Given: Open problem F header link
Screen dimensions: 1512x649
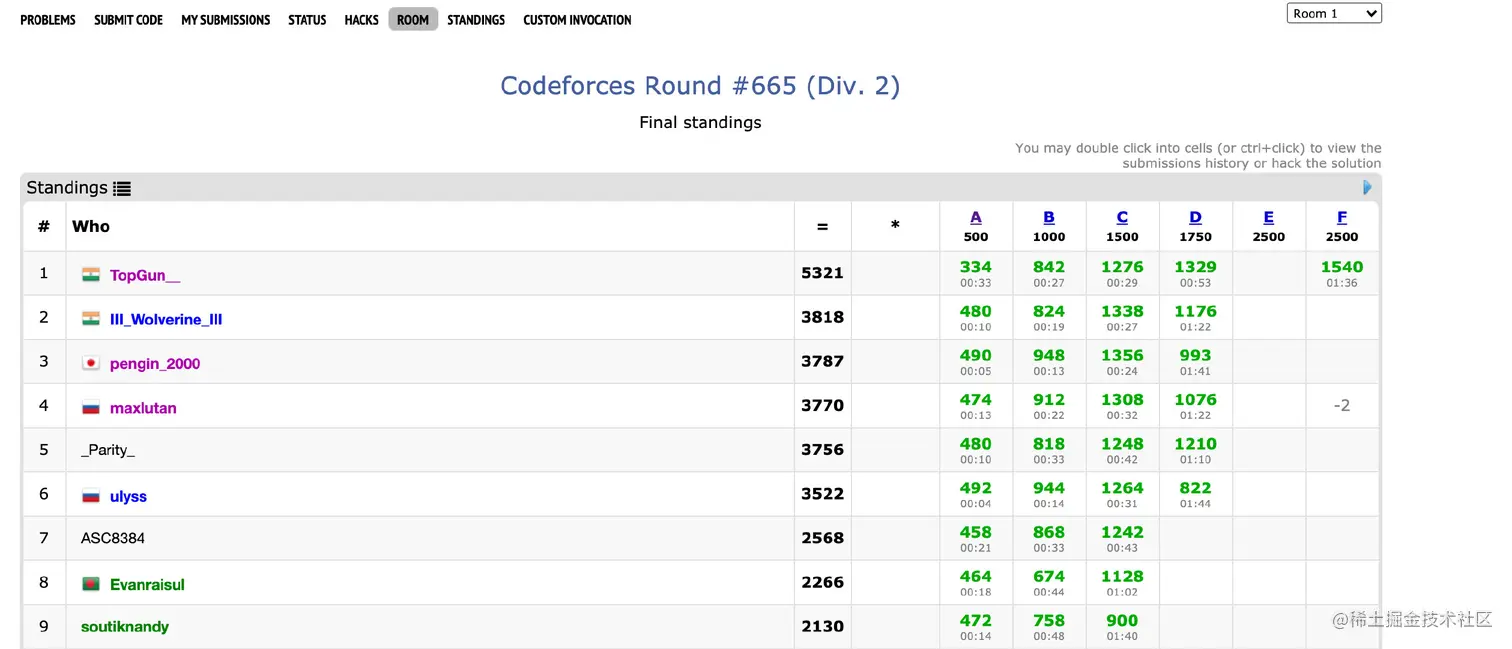Looking at the screenshot, I should pos(1342,217).
